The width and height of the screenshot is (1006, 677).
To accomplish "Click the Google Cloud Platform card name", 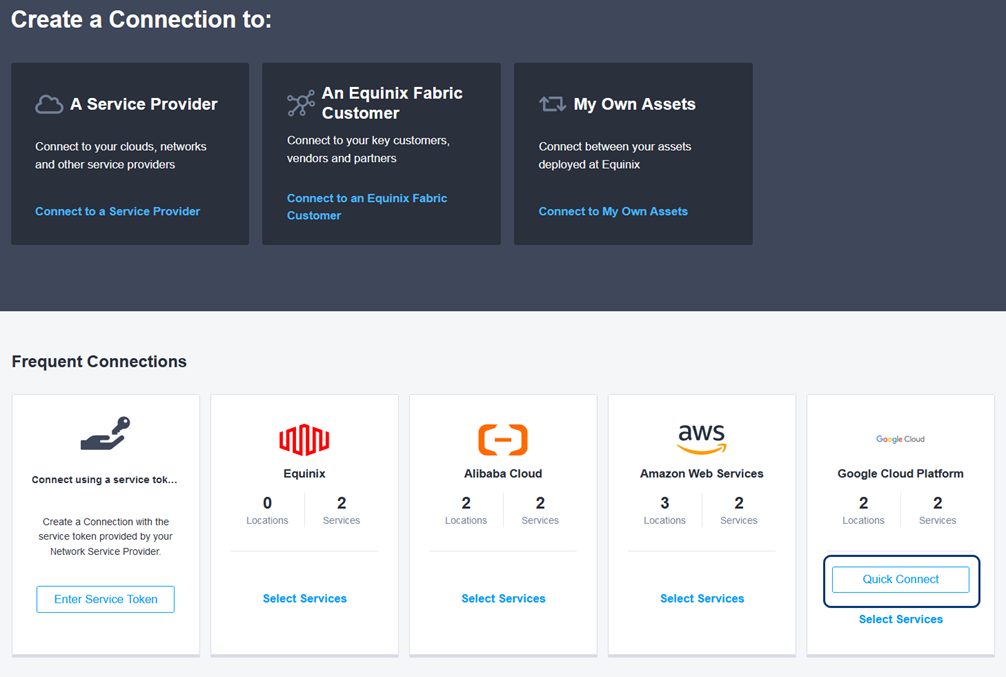I will click(900, 474).
